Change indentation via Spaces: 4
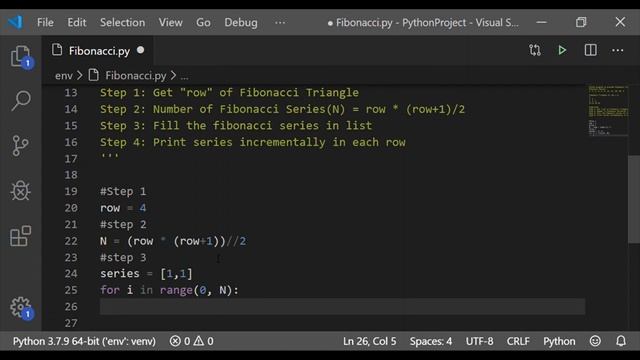The width and height of the screenshot is (640, 360). [x=431, y=341]
